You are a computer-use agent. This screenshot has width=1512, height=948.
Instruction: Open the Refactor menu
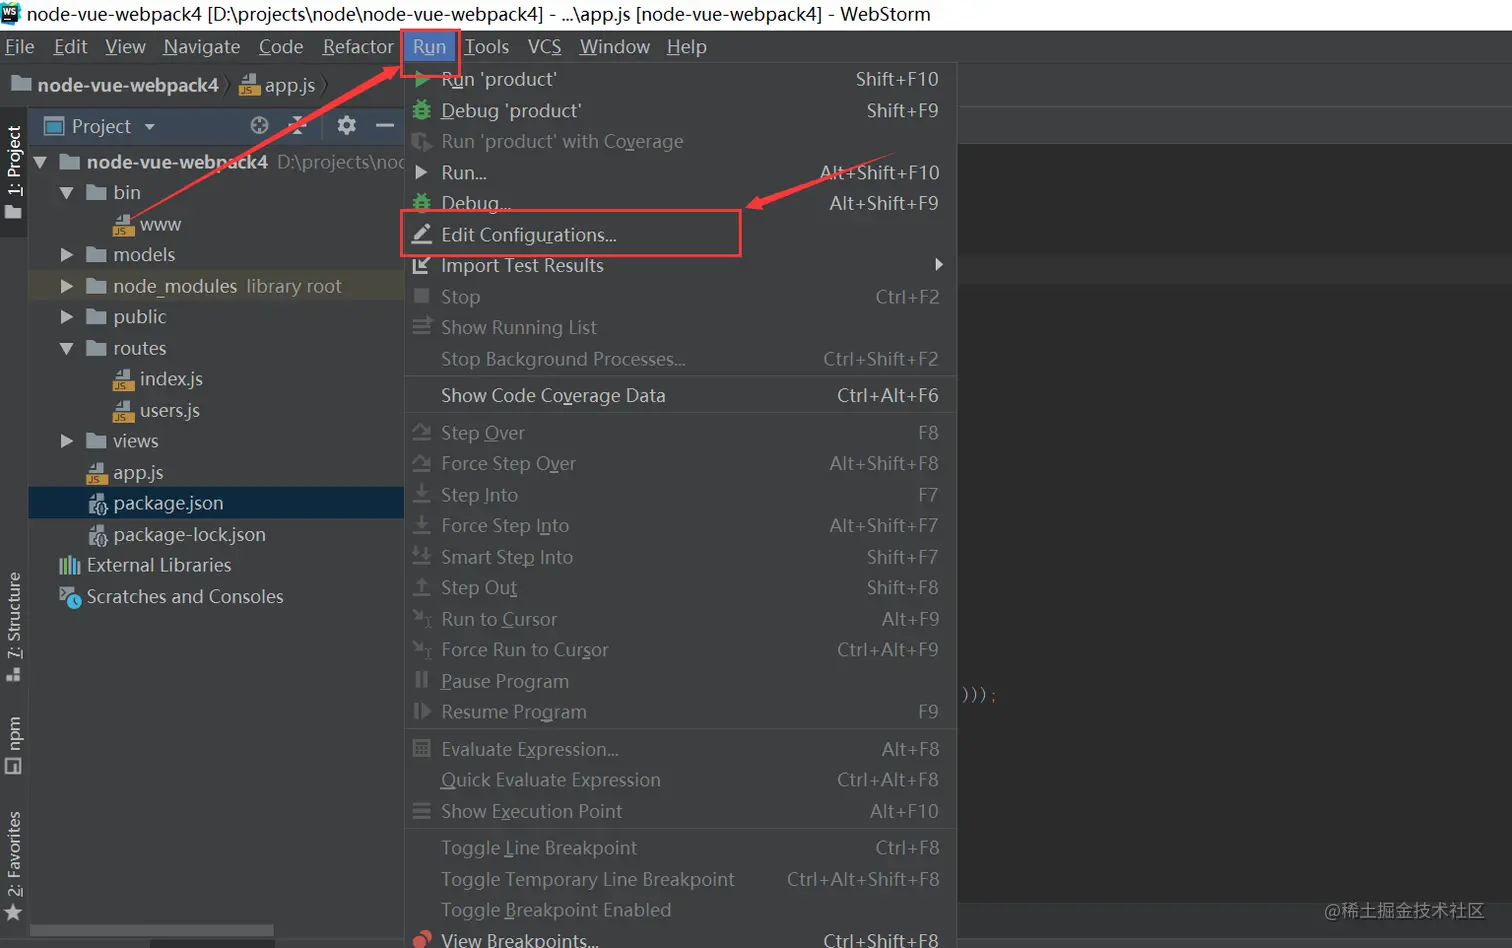(x=358, y=47)
